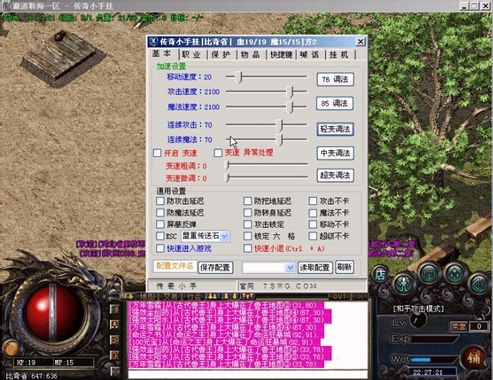493x380 pixels.
Task: Click the chat input box below chat log
Action: coord(248,374)
